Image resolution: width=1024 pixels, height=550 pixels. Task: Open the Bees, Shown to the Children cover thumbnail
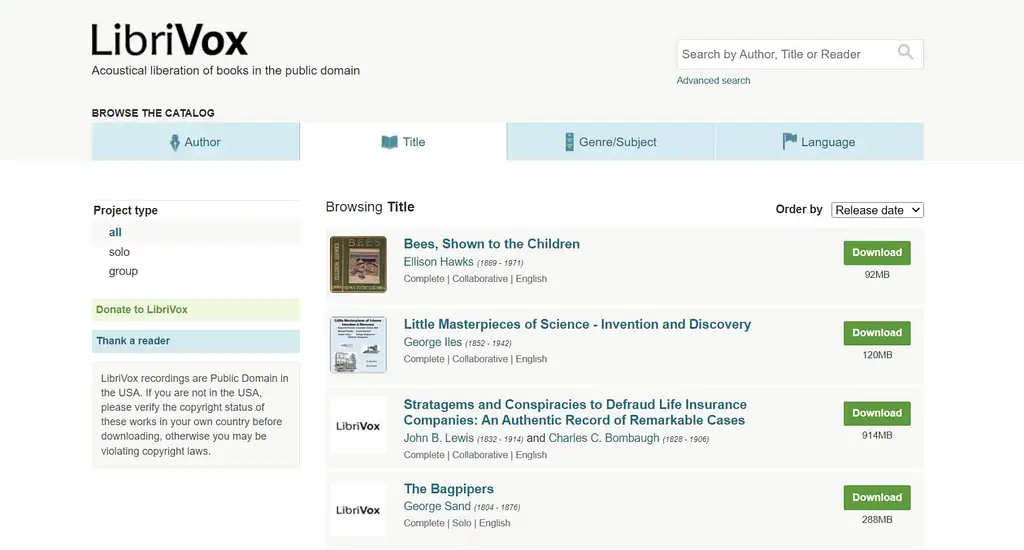[x=358, y=264]
